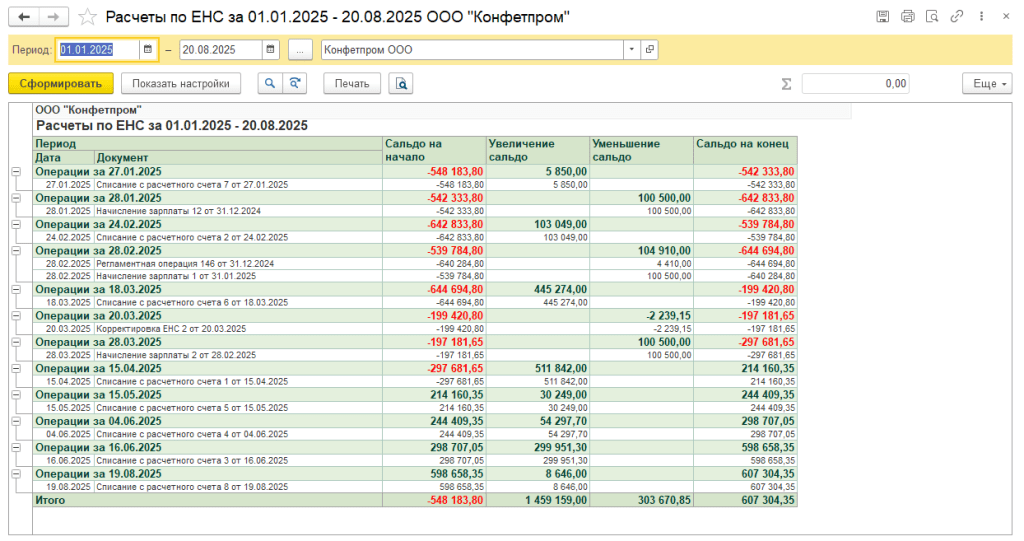The width and height of the screenshot is (1024, 541).
Task: Add report to favorites with star icon
Action: [x=88, y=17]
